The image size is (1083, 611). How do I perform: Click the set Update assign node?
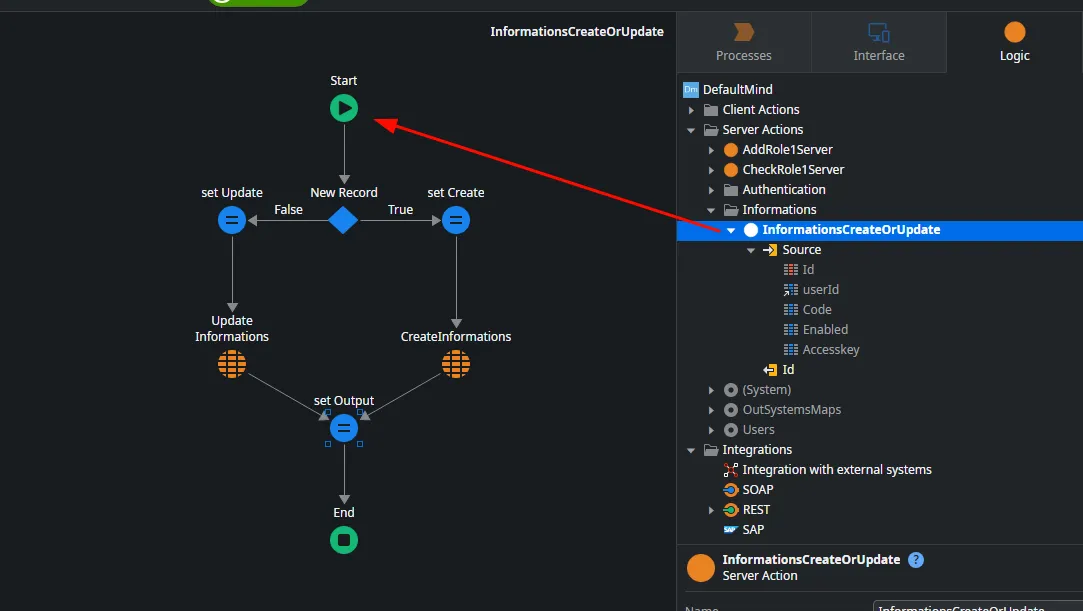232,220
